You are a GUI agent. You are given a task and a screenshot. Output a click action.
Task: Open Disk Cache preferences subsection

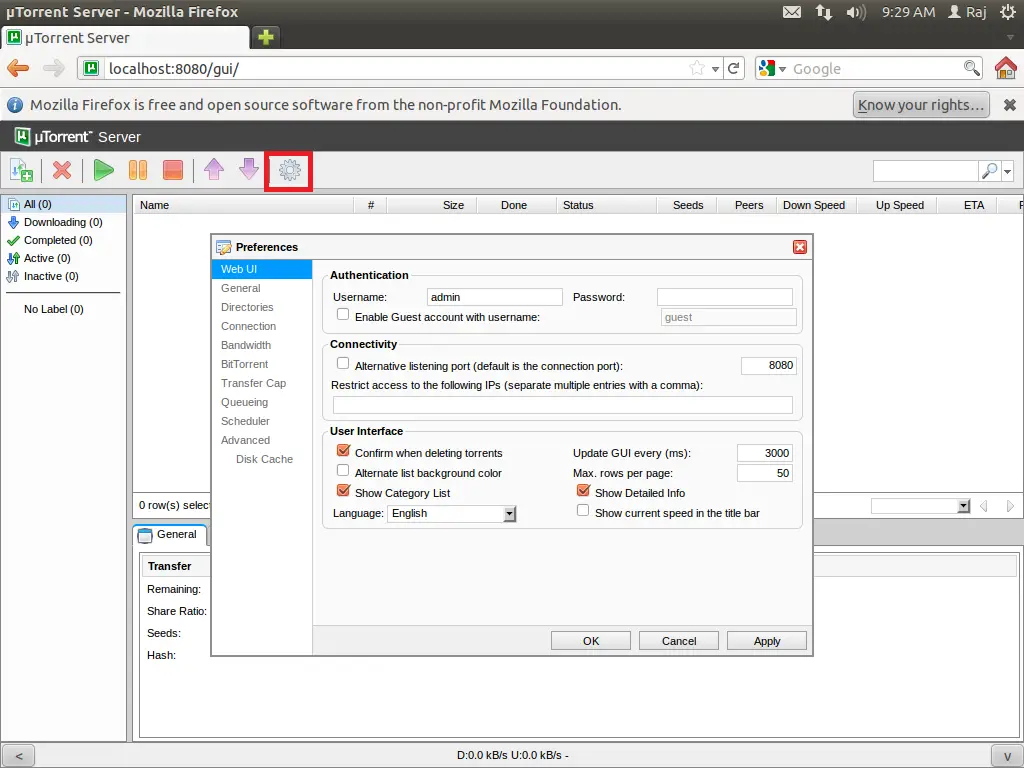(x=264, y=458)
